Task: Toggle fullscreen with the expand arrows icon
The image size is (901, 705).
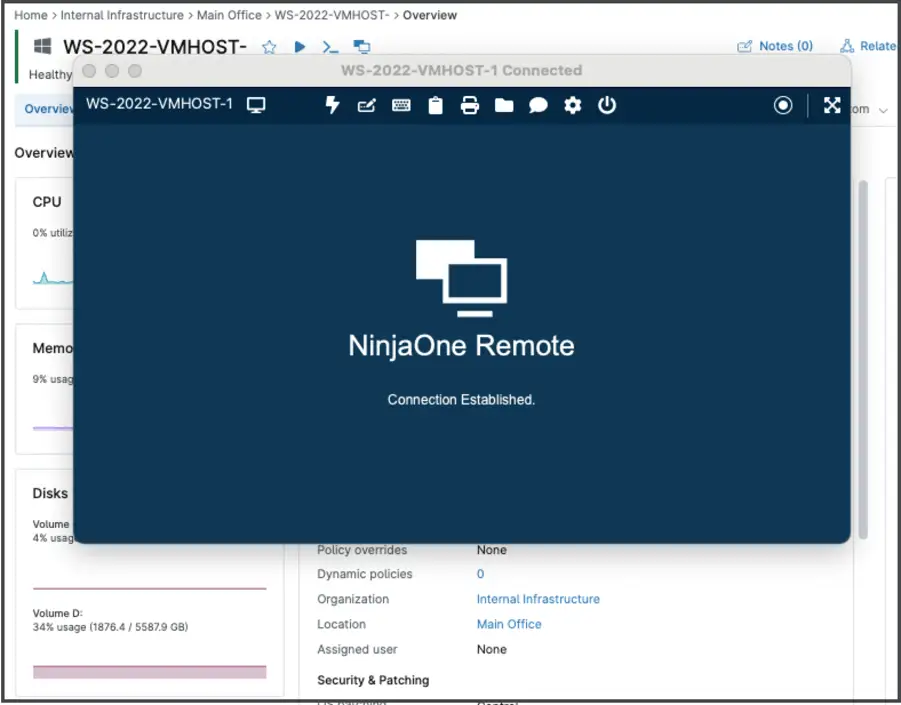Action: tap(832, 105)
